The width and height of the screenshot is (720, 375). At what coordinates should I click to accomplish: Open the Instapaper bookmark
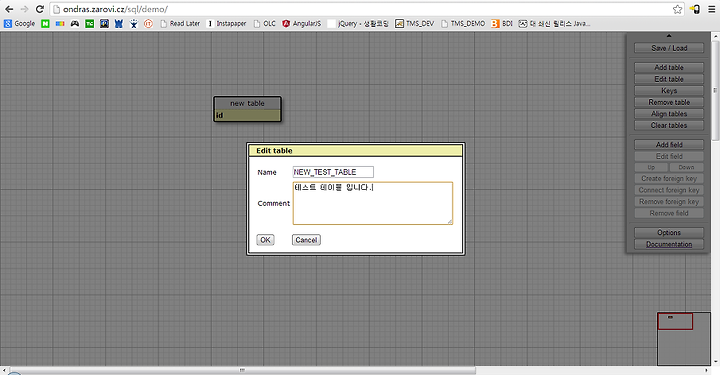coord(227,23)
